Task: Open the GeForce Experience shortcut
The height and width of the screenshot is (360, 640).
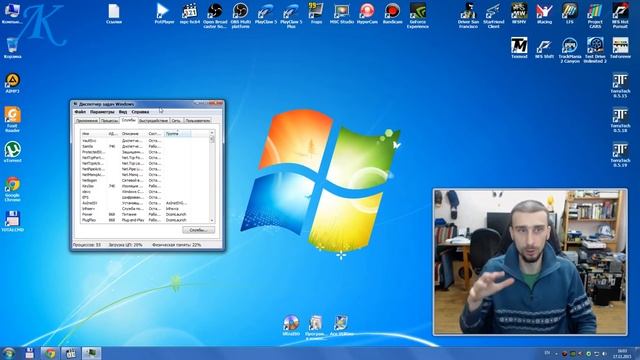Action: 418,16
